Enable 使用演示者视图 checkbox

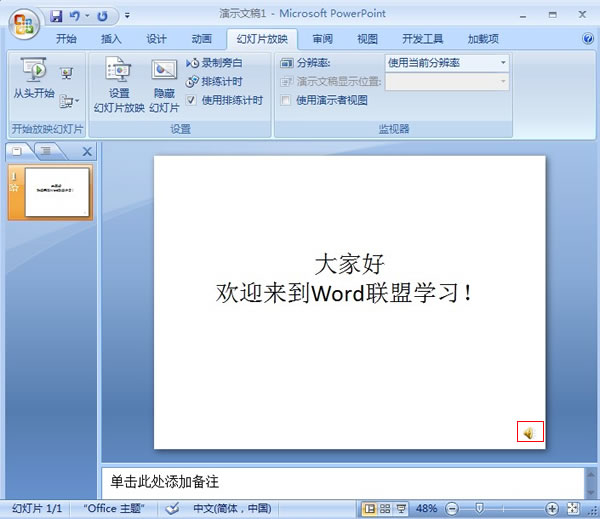[285, 101]
